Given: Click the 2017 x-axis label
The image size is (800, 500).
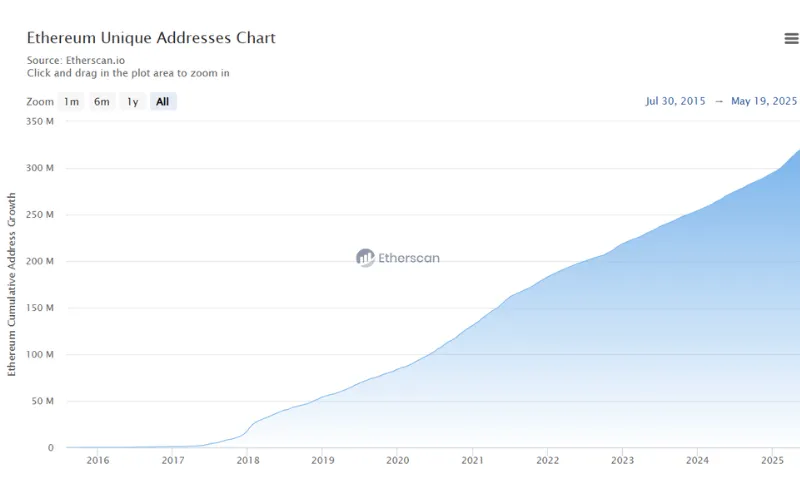Looking at the screenshot, I should coord(173,460).
